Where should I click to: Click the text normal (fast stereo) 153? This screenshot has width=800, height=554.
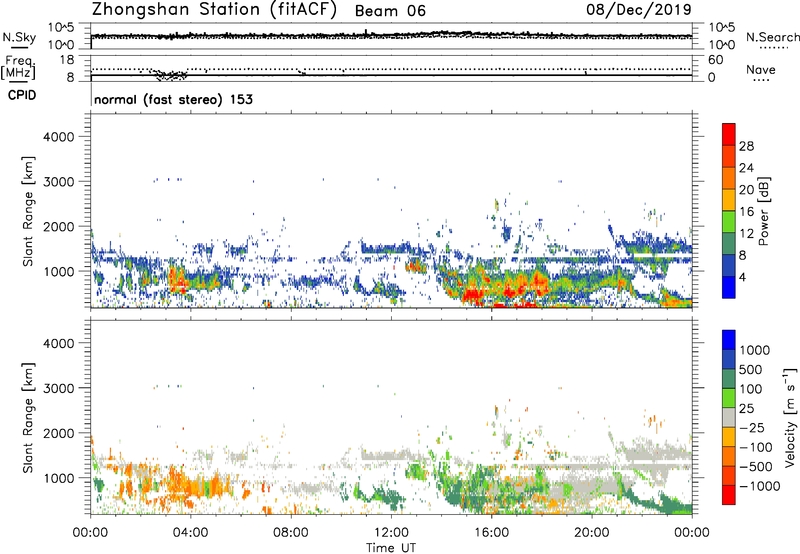tap(173, 99)
